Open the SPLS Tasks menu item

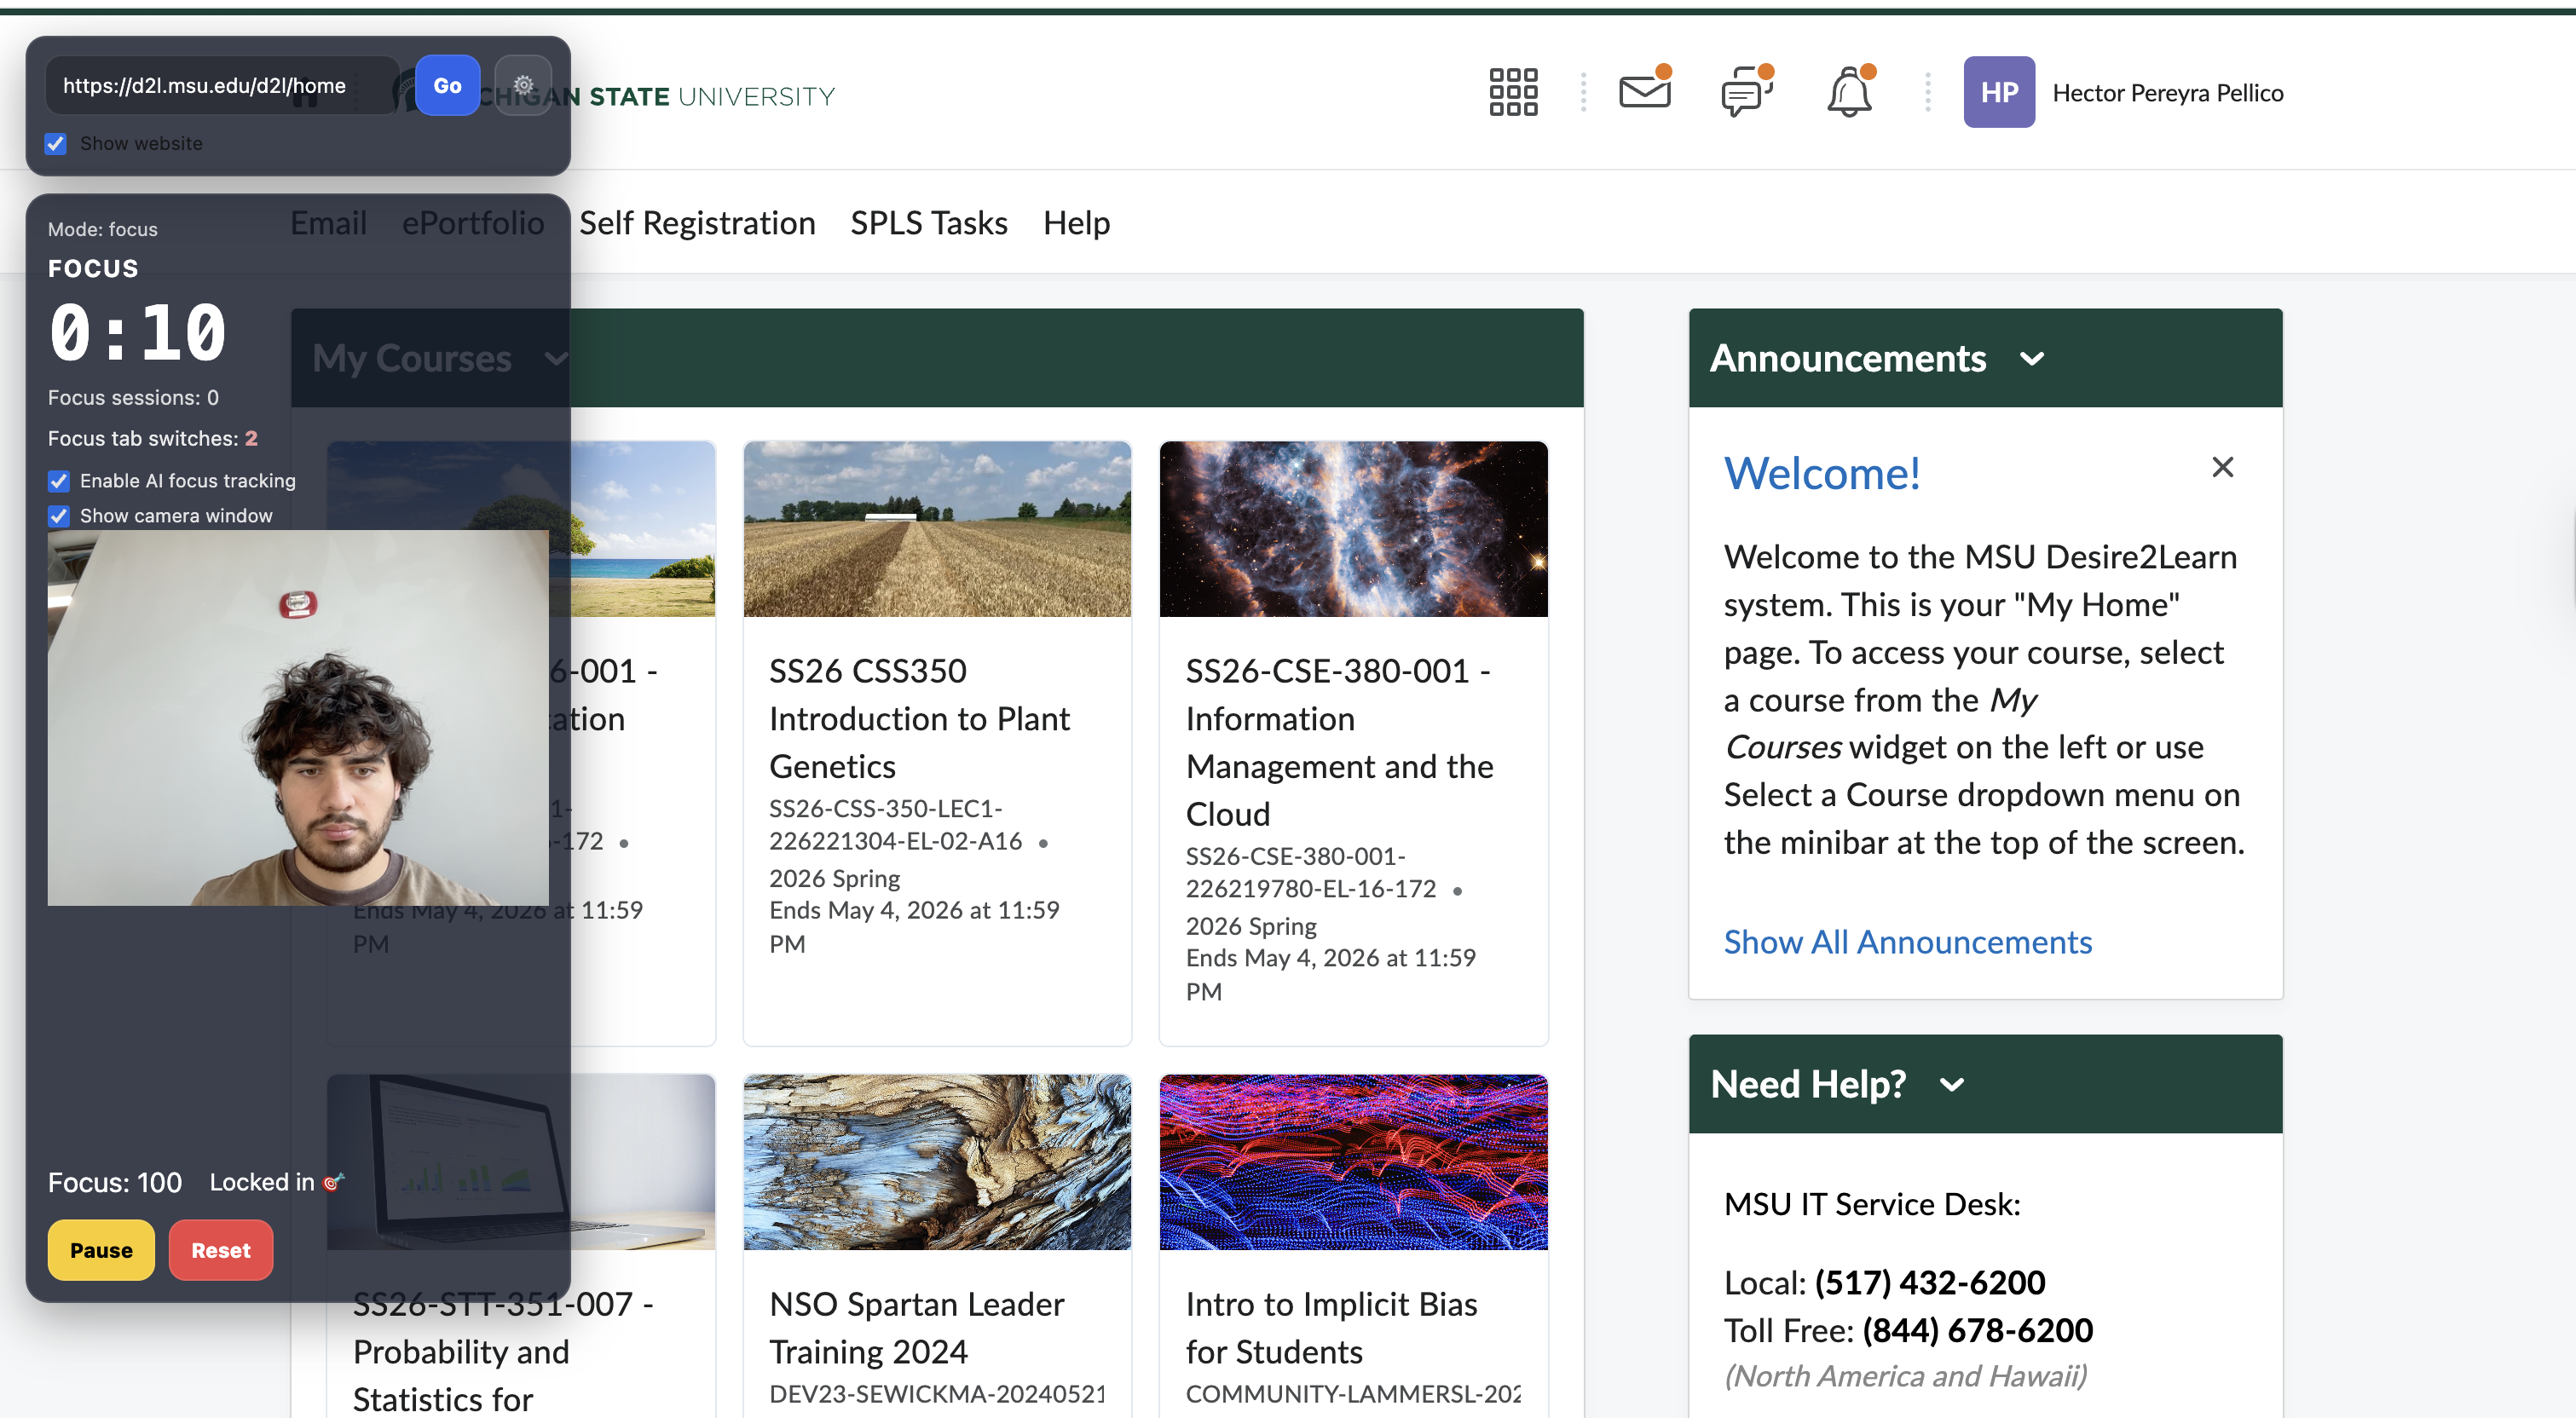(x=928, y=223)
